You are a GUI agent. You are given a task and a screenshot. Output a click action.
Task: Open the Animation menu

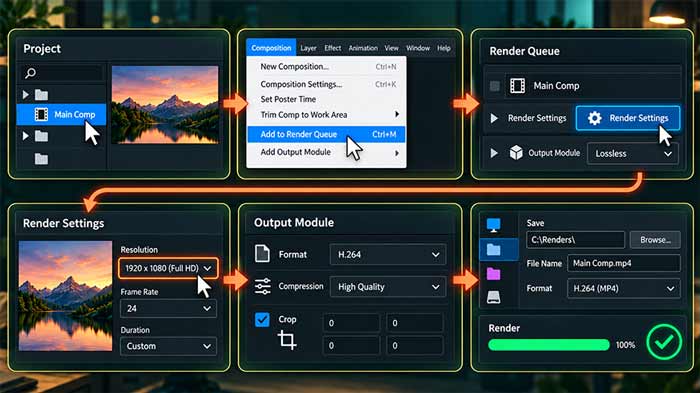click(363, 48)
